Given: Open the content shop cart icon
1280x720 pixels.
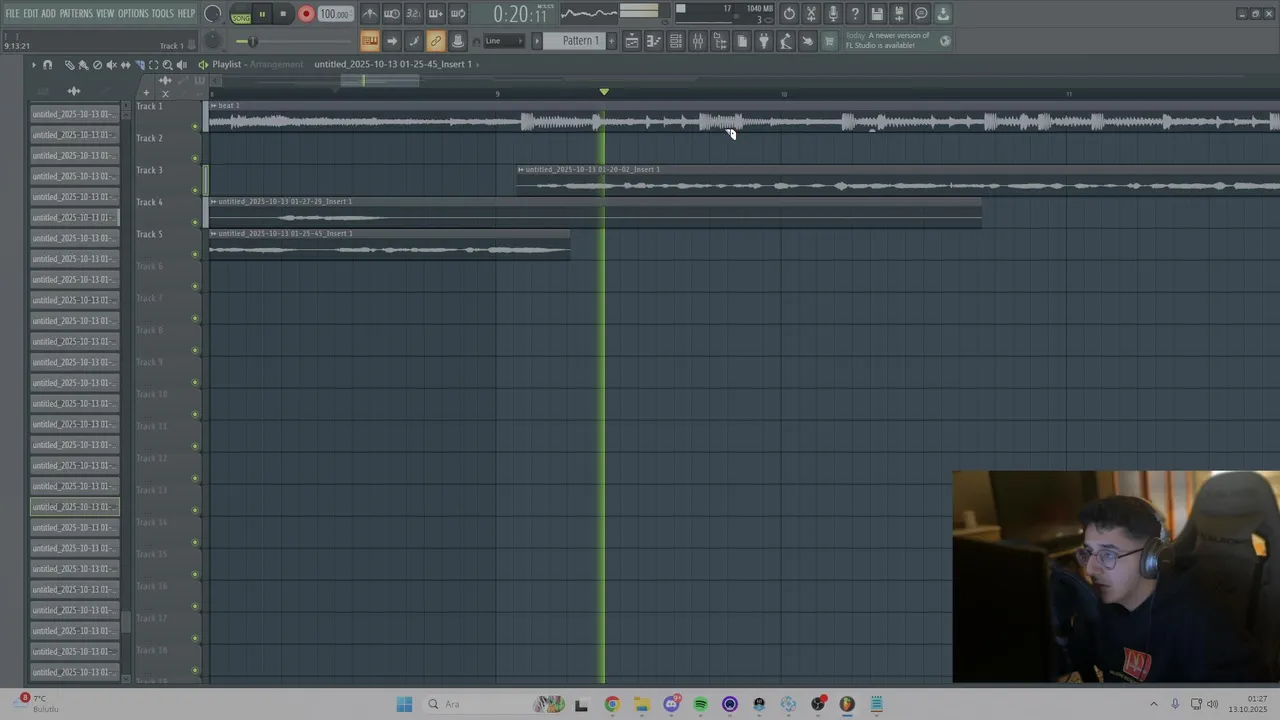Looking at the screenshot, I should [x=829, y=41].
